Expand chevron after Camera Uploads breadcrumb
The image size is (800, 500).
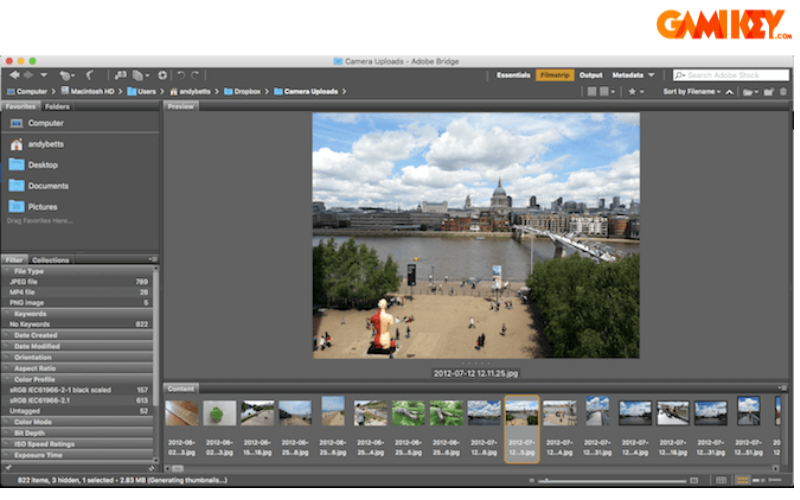point(344,91)
